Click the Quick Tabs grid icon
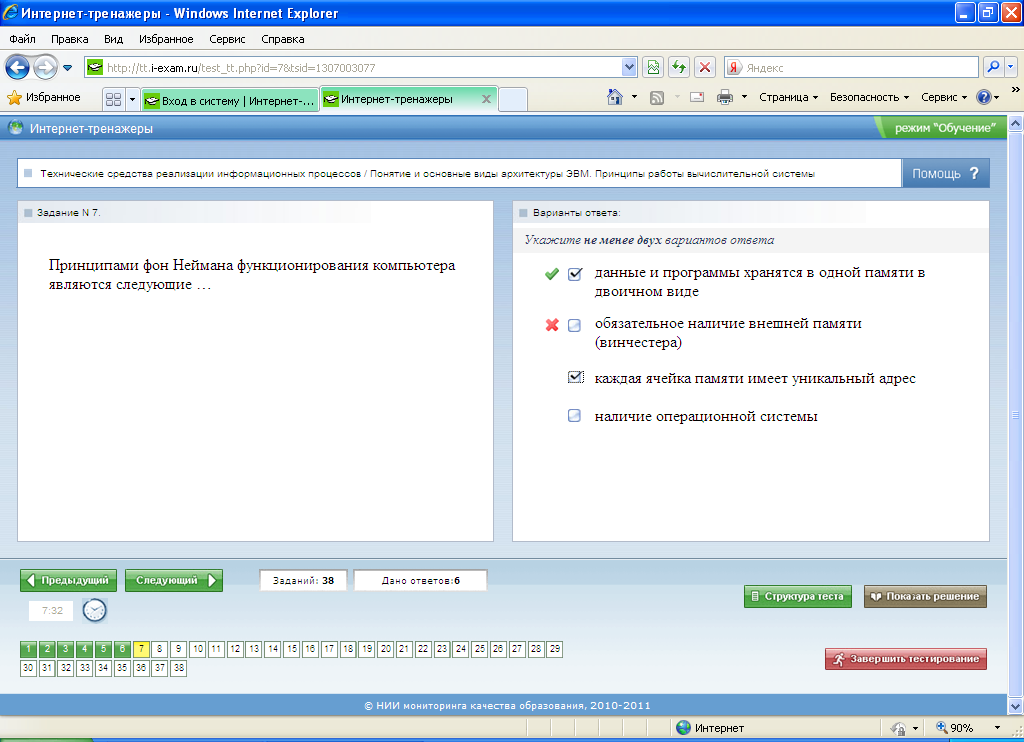 click(113, 99)
